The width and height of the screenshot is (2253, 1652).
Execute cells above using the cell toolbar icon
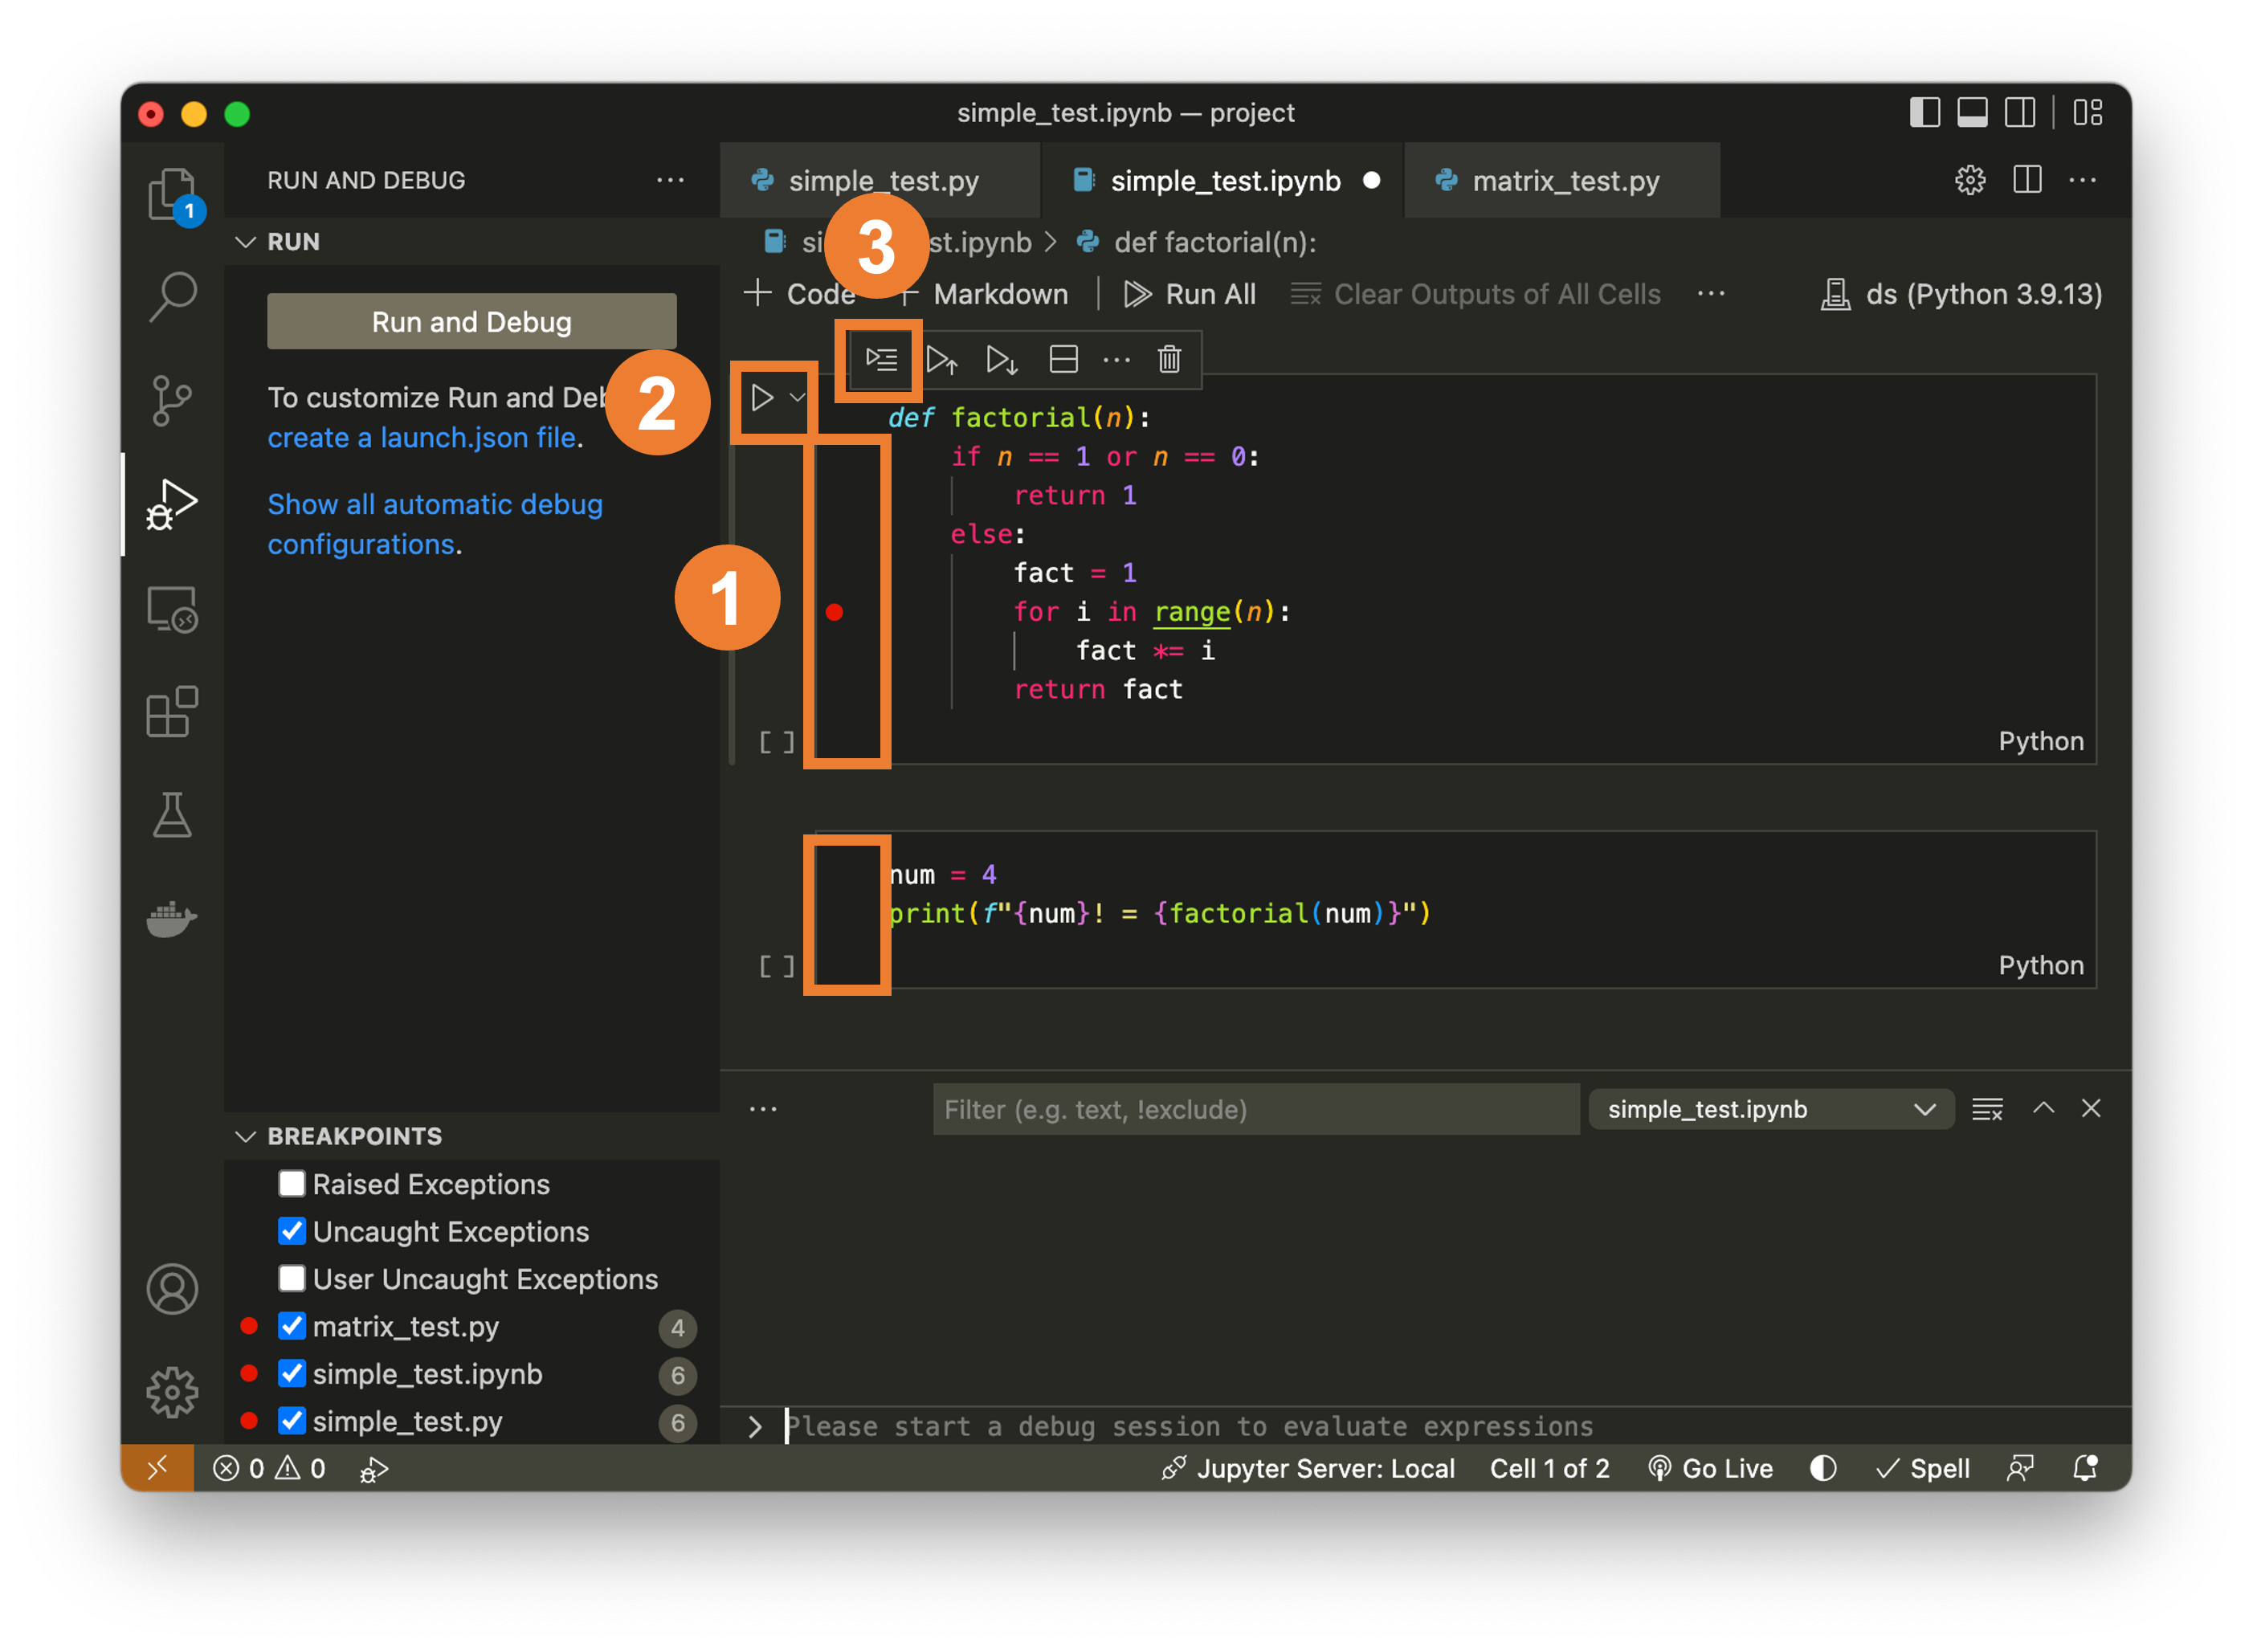pyautogui.click(x=942, y=359)
